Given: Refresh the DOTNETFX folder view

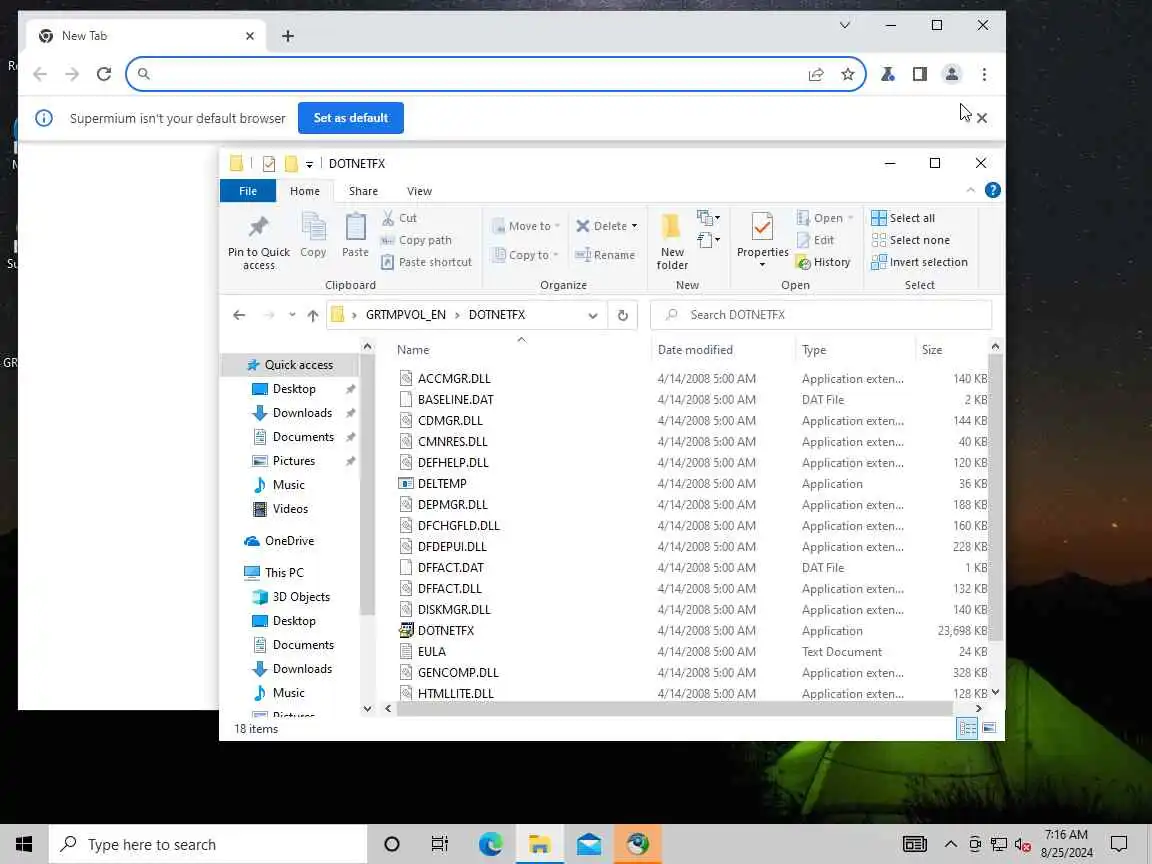Looking at the screenshot, I should point(622,315).
